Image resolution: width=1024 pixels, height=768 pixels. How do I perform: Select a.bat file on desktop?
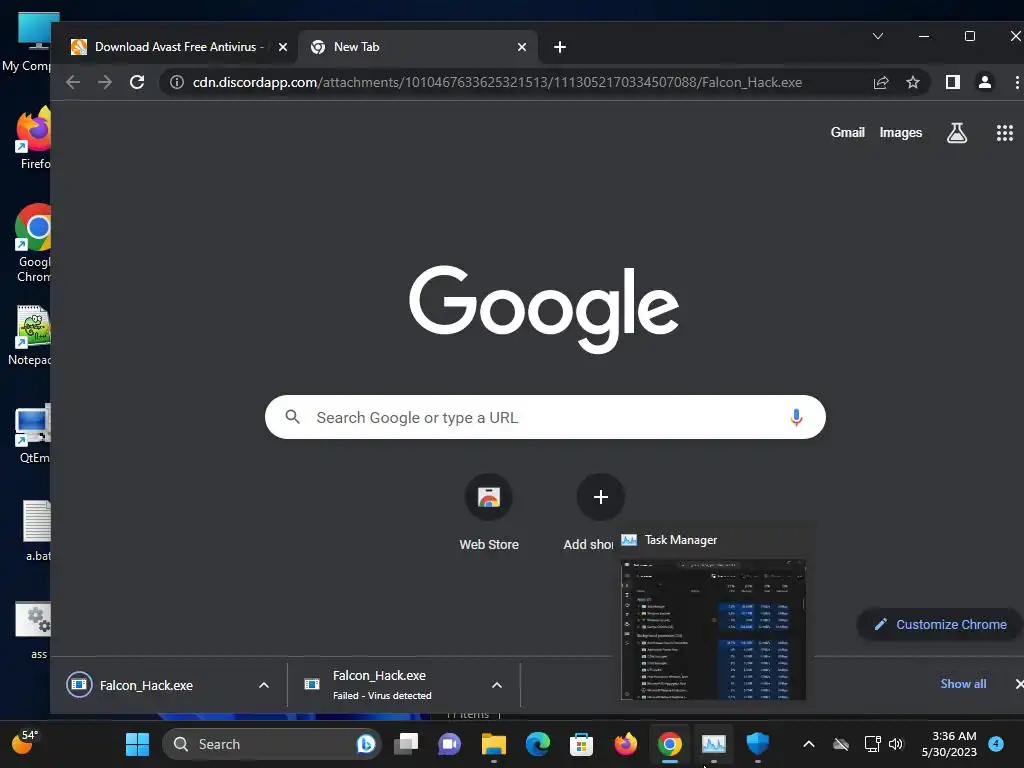coord(36,530)
